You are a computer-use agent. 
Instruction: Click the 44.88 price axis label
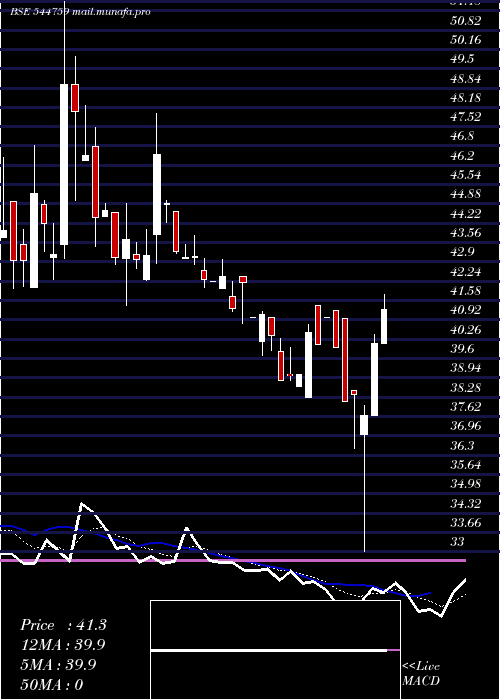pos(466,194)
